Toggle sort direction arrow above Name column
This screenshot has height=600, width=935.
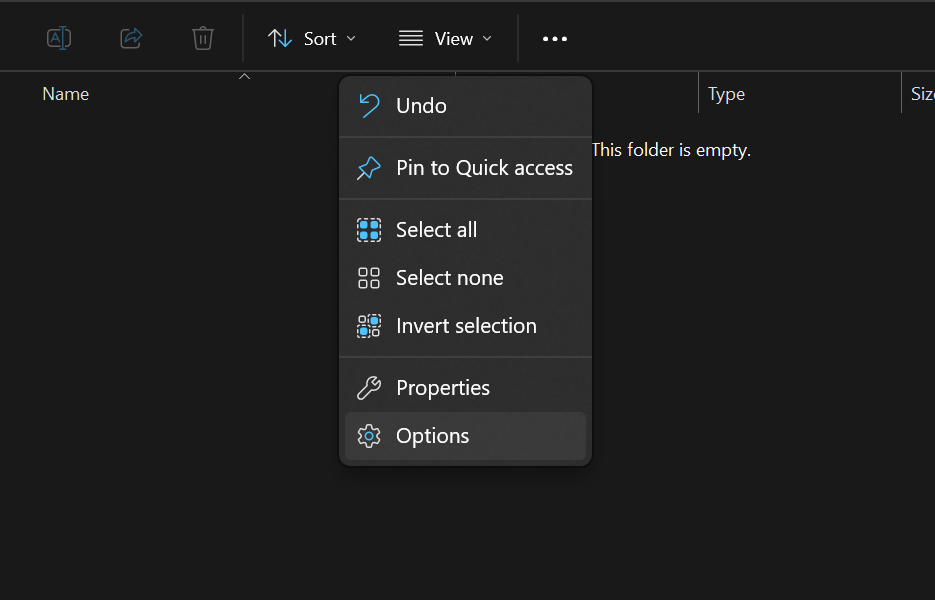tap(244, 76)
